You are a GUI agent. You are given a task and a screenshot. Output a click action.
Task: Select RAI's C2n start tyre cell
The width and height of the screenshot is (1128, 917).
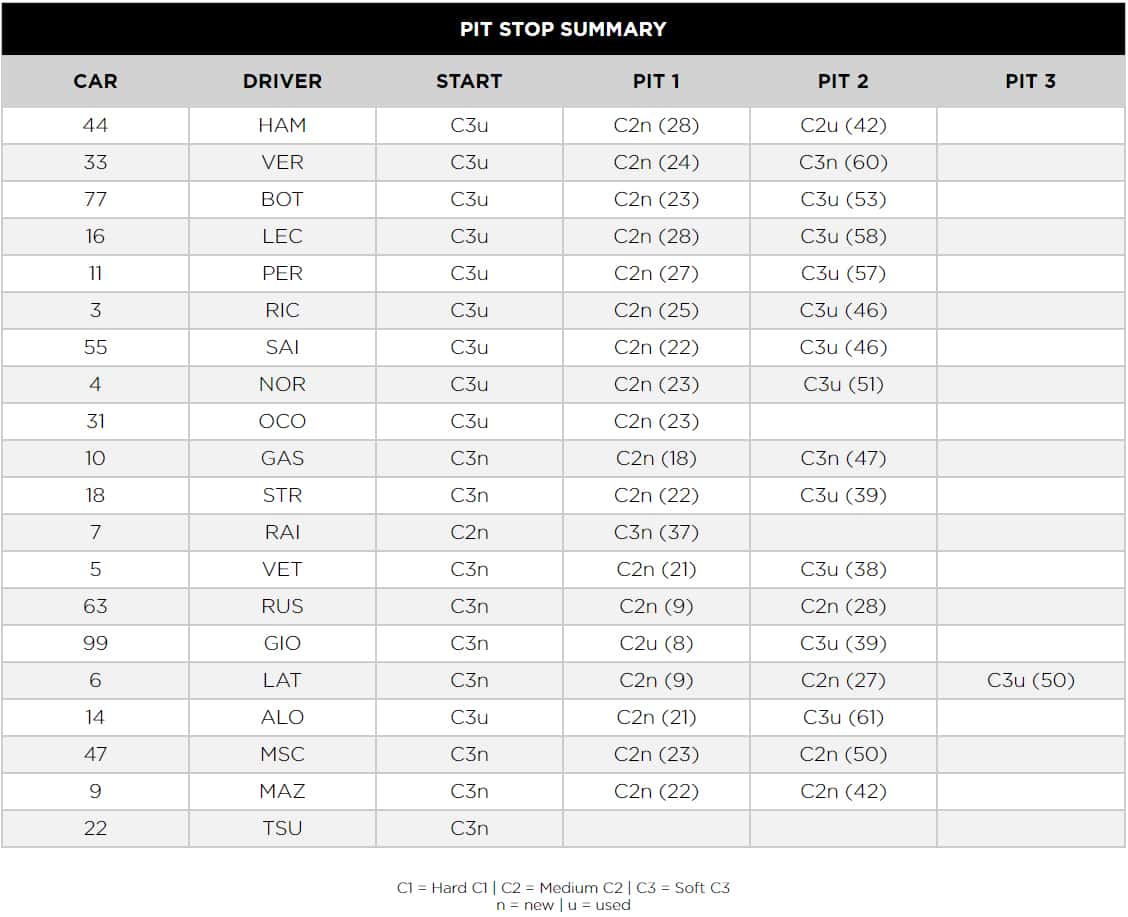coord(469,532)
